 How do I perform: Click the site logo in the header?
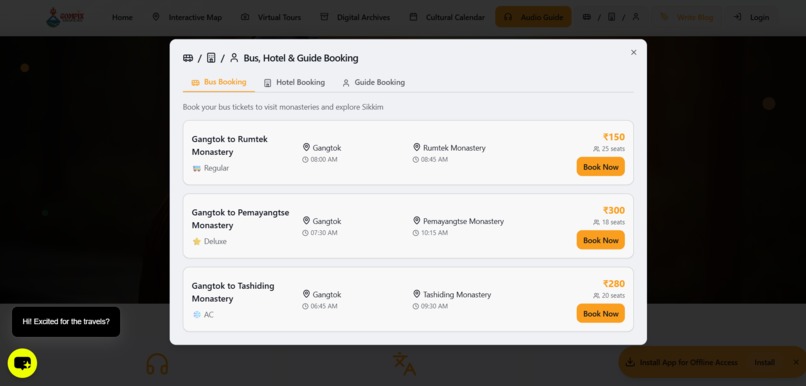click(x=65, y=17)
